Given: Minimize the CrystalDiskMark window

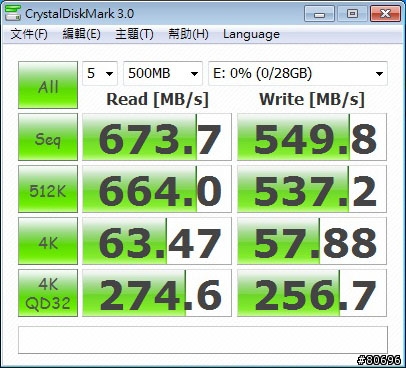Looking at the screenshot, I should point(319,14).
